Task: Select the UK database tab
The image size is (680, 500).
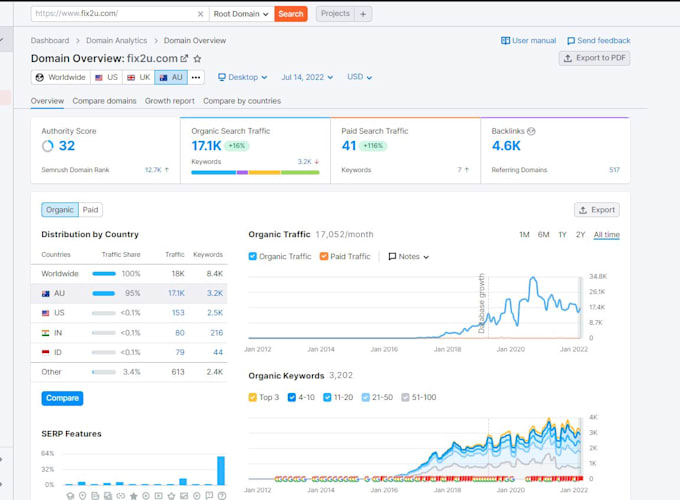Action: pos(138,77)
